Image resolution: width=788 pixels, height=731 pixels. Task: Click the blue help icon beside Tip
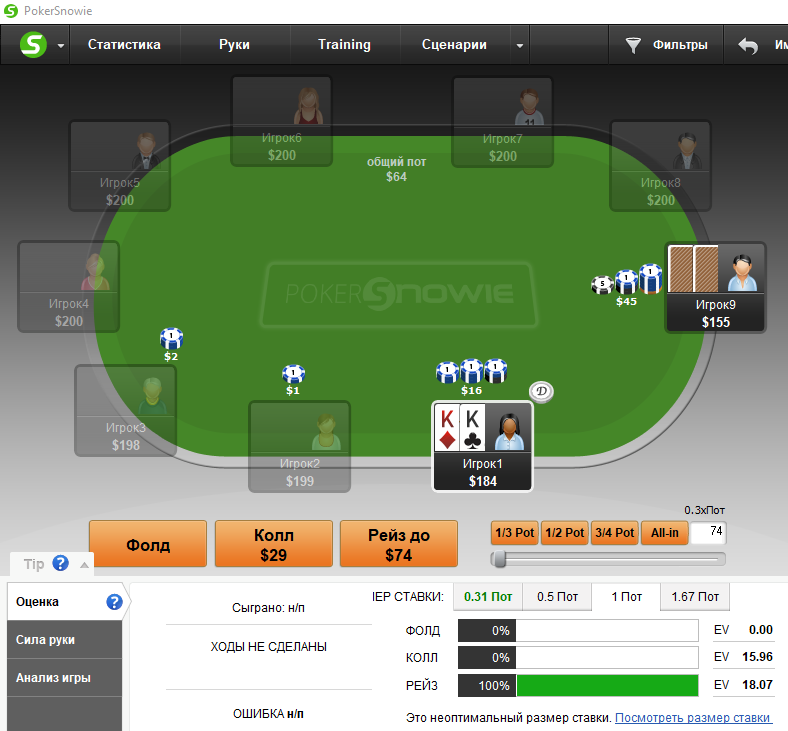[x=60, y=563]
